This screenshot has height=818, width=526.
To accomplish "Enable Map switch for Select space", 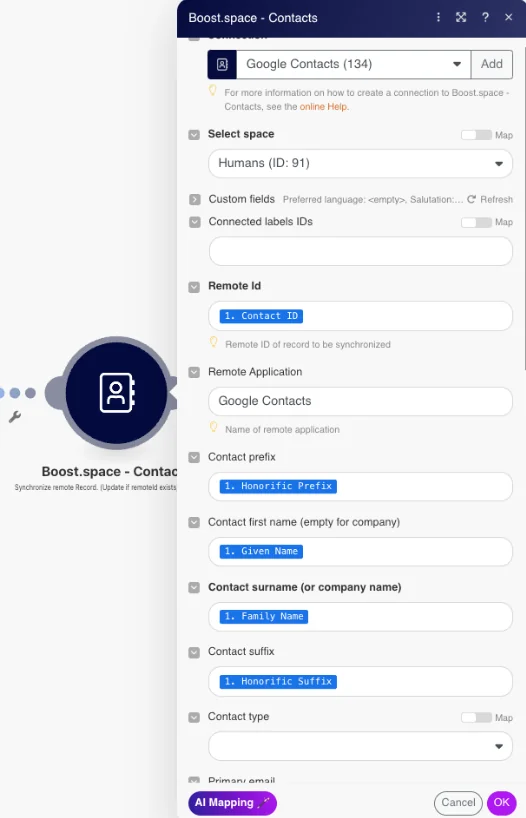I will [x=476, y=135].
